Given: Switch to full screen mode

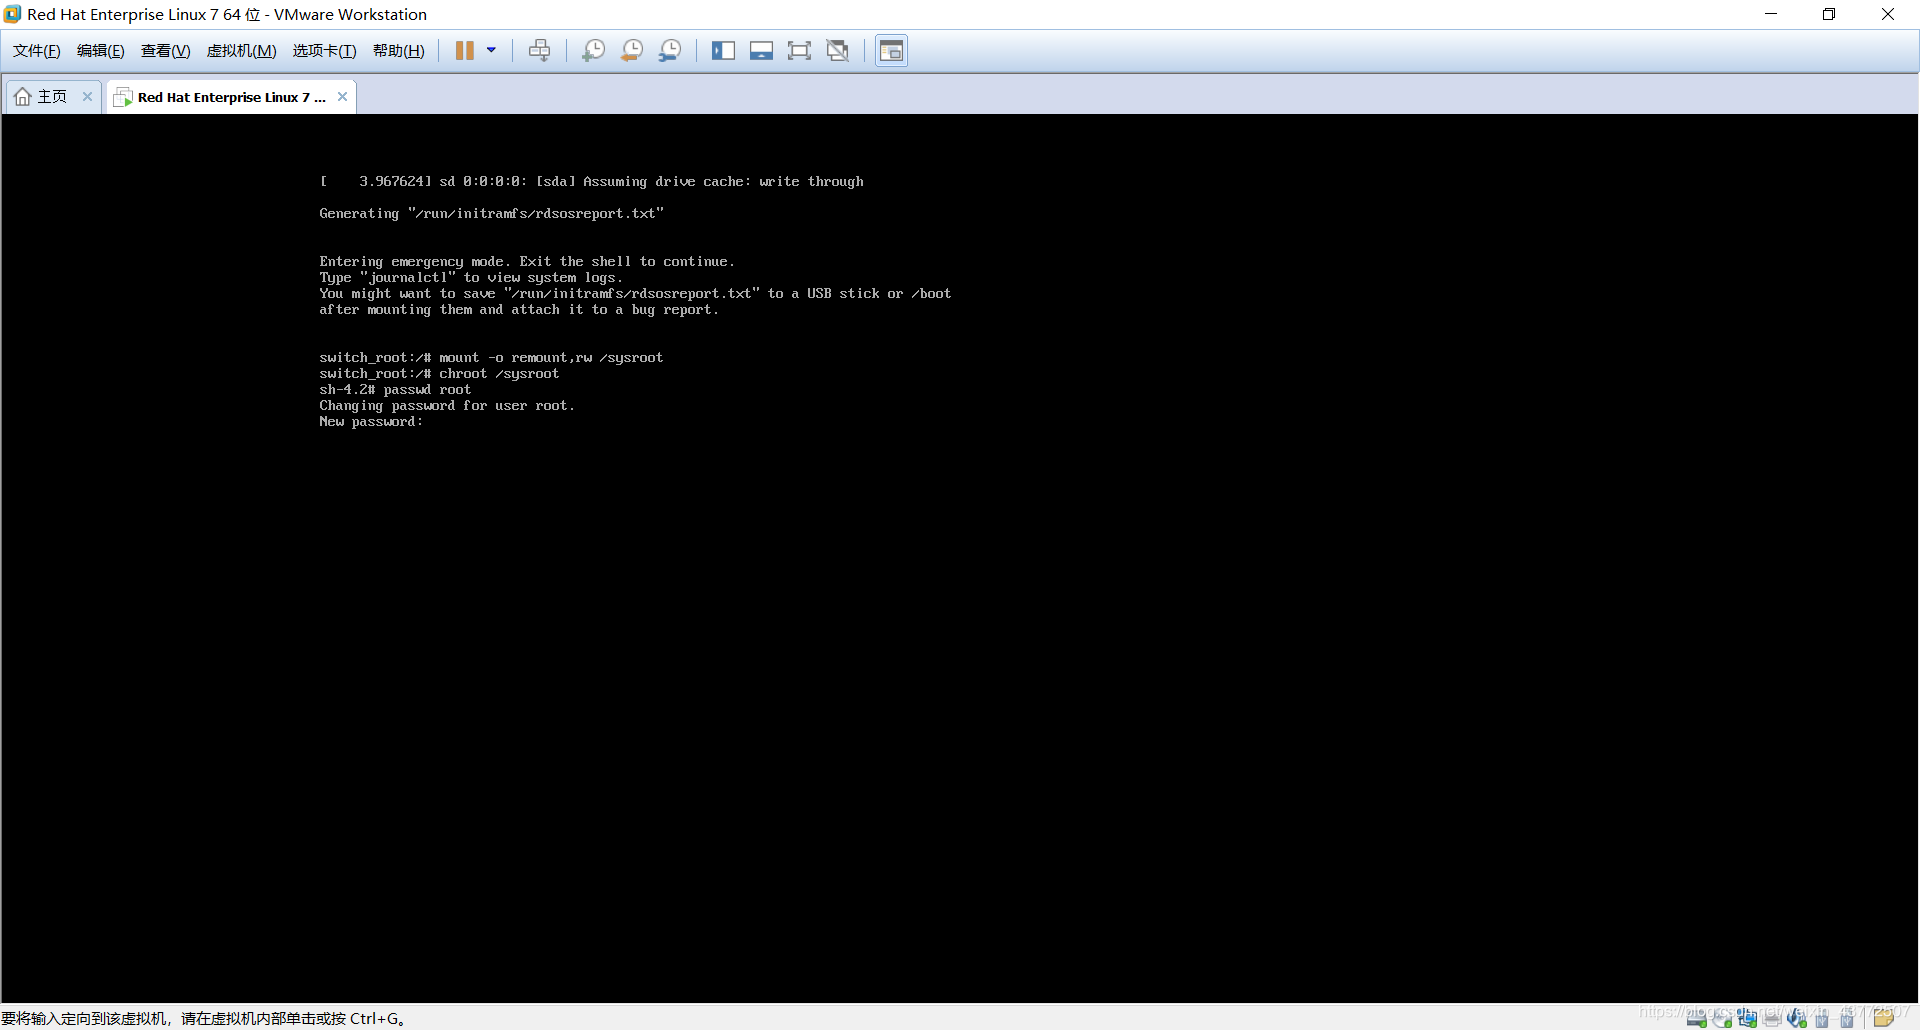Looking at the screenshot, I should 799,50.
